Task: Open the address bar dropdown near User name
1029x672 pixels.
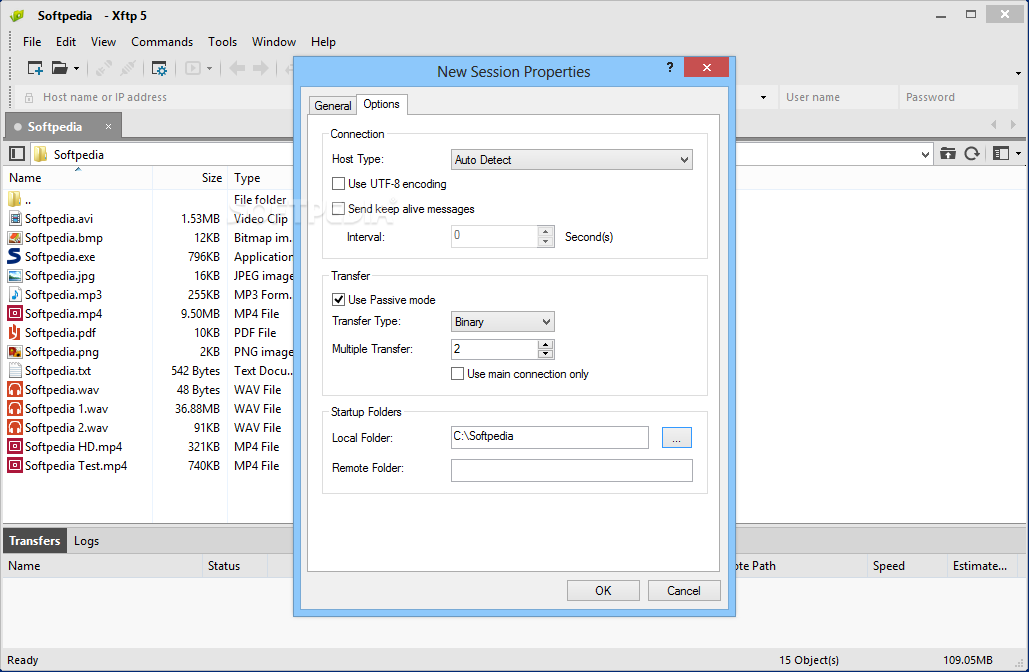Action: click(x=763, y=98)
